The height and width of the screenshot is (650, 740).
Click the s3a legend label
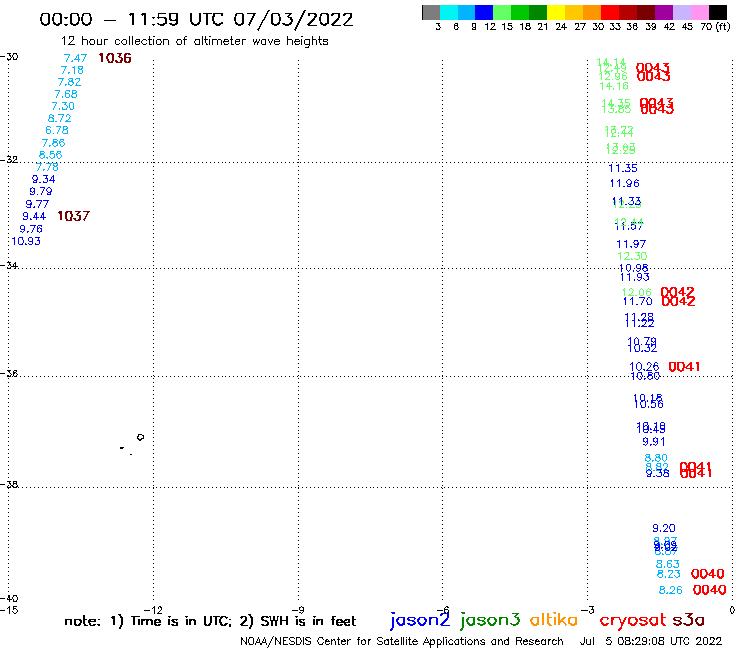point(689,619)
